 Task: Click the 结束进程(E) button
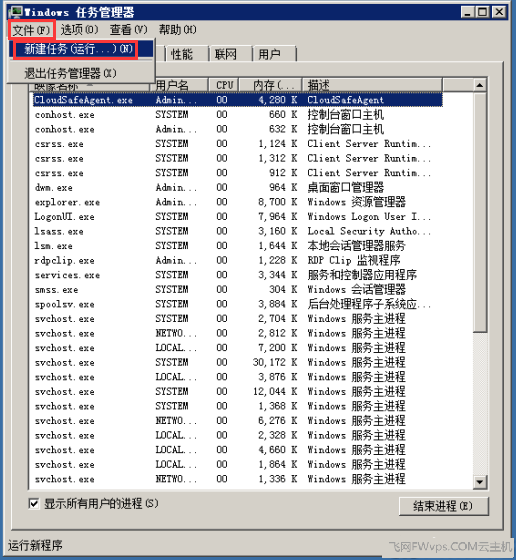pyautogui.click(x=443, y=506)
